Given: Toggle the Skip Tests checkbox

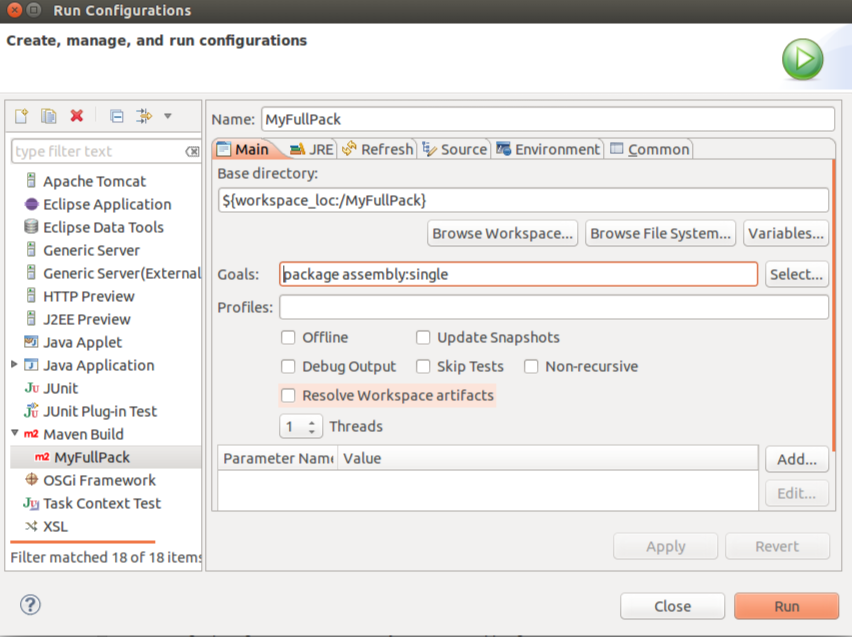Looking at the screenshot, I should (x=423, y=367).
